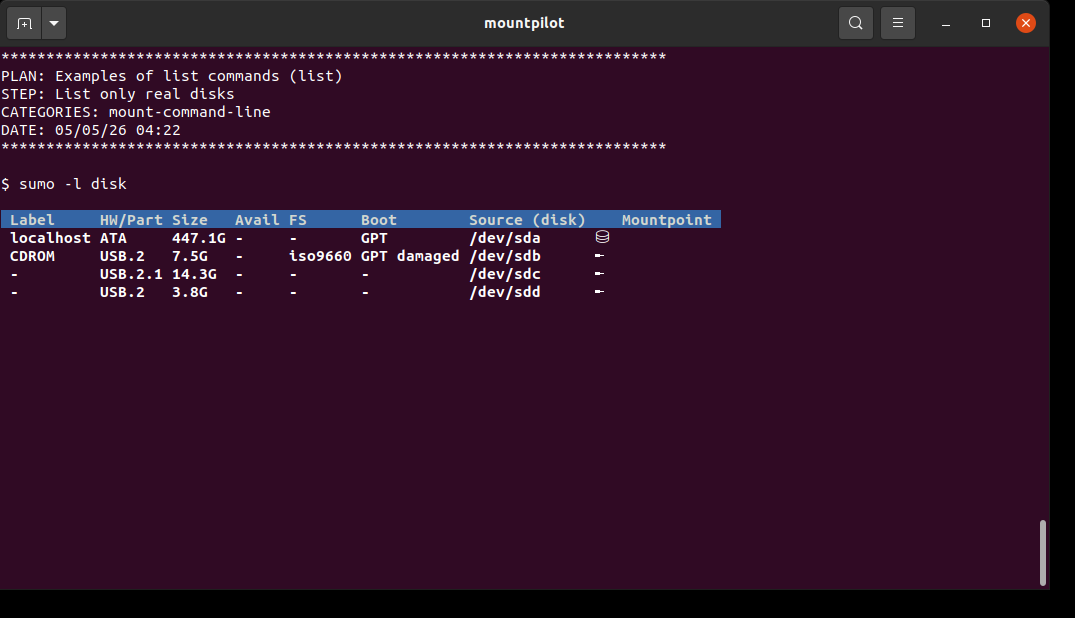Click the HW/Part column header
The width and height of the screenshot is (1075, 618).
pos(131,219)
